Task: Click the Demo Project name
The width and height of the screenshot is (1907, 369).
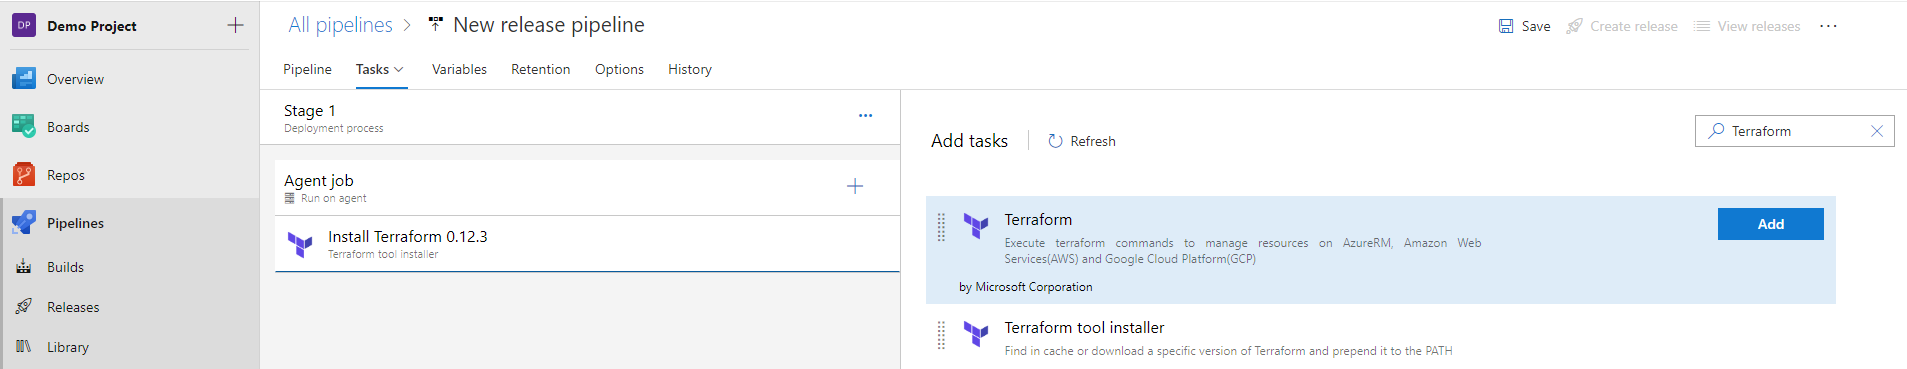Action: pos(92,26)
